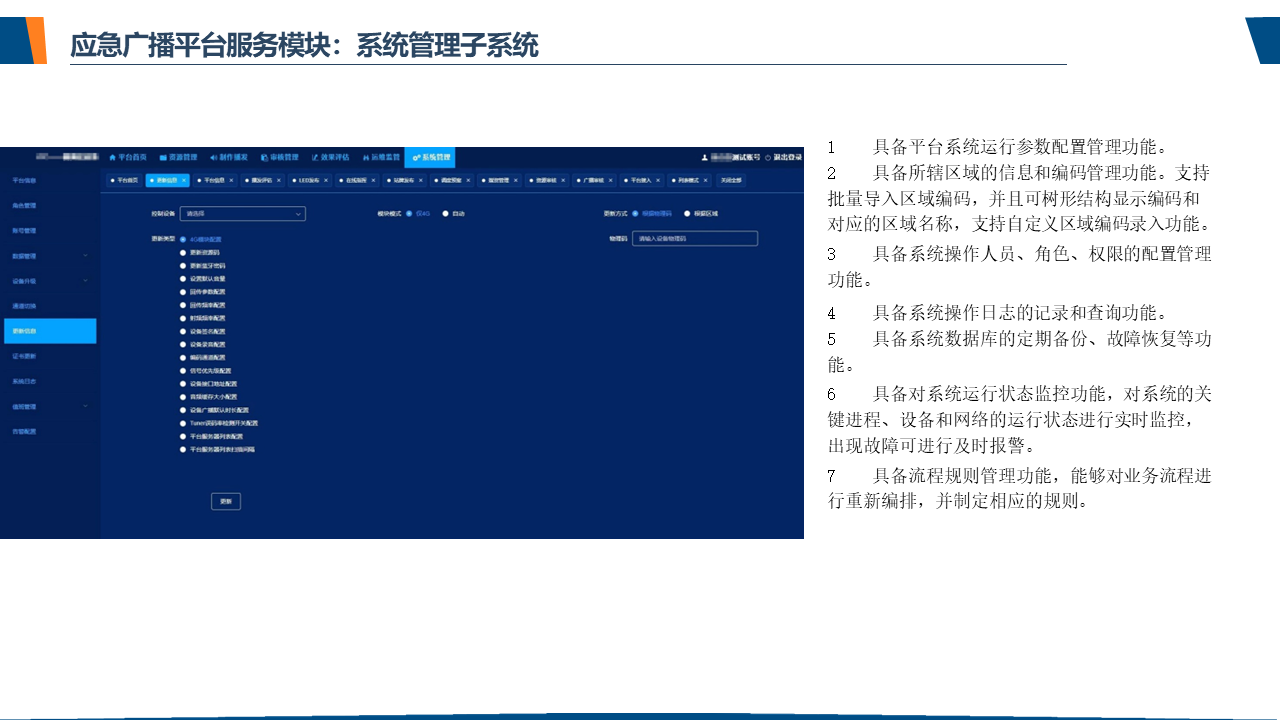Click the user avatar icon beside 测试账号
The image size is (1280, 720).
[705, 157]
